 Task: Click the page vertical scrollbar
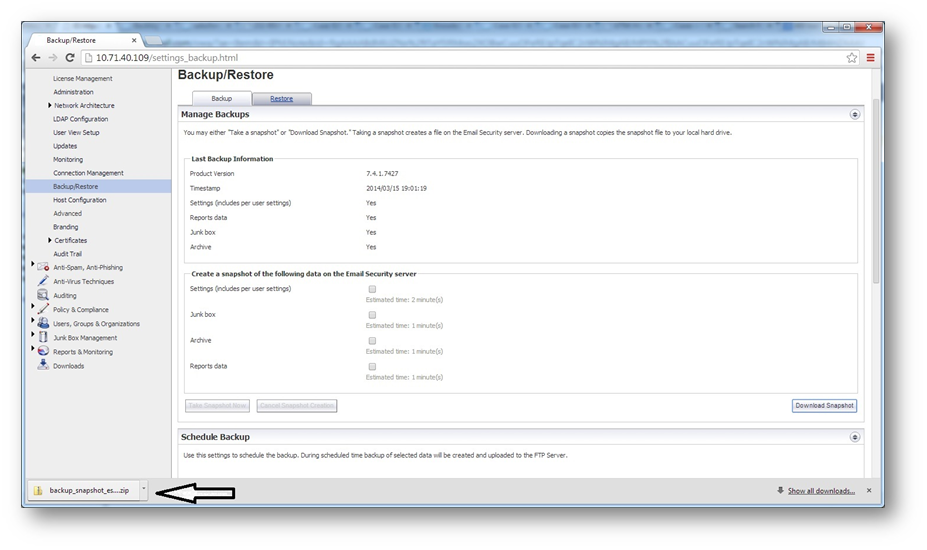click(x=876, y=189)
